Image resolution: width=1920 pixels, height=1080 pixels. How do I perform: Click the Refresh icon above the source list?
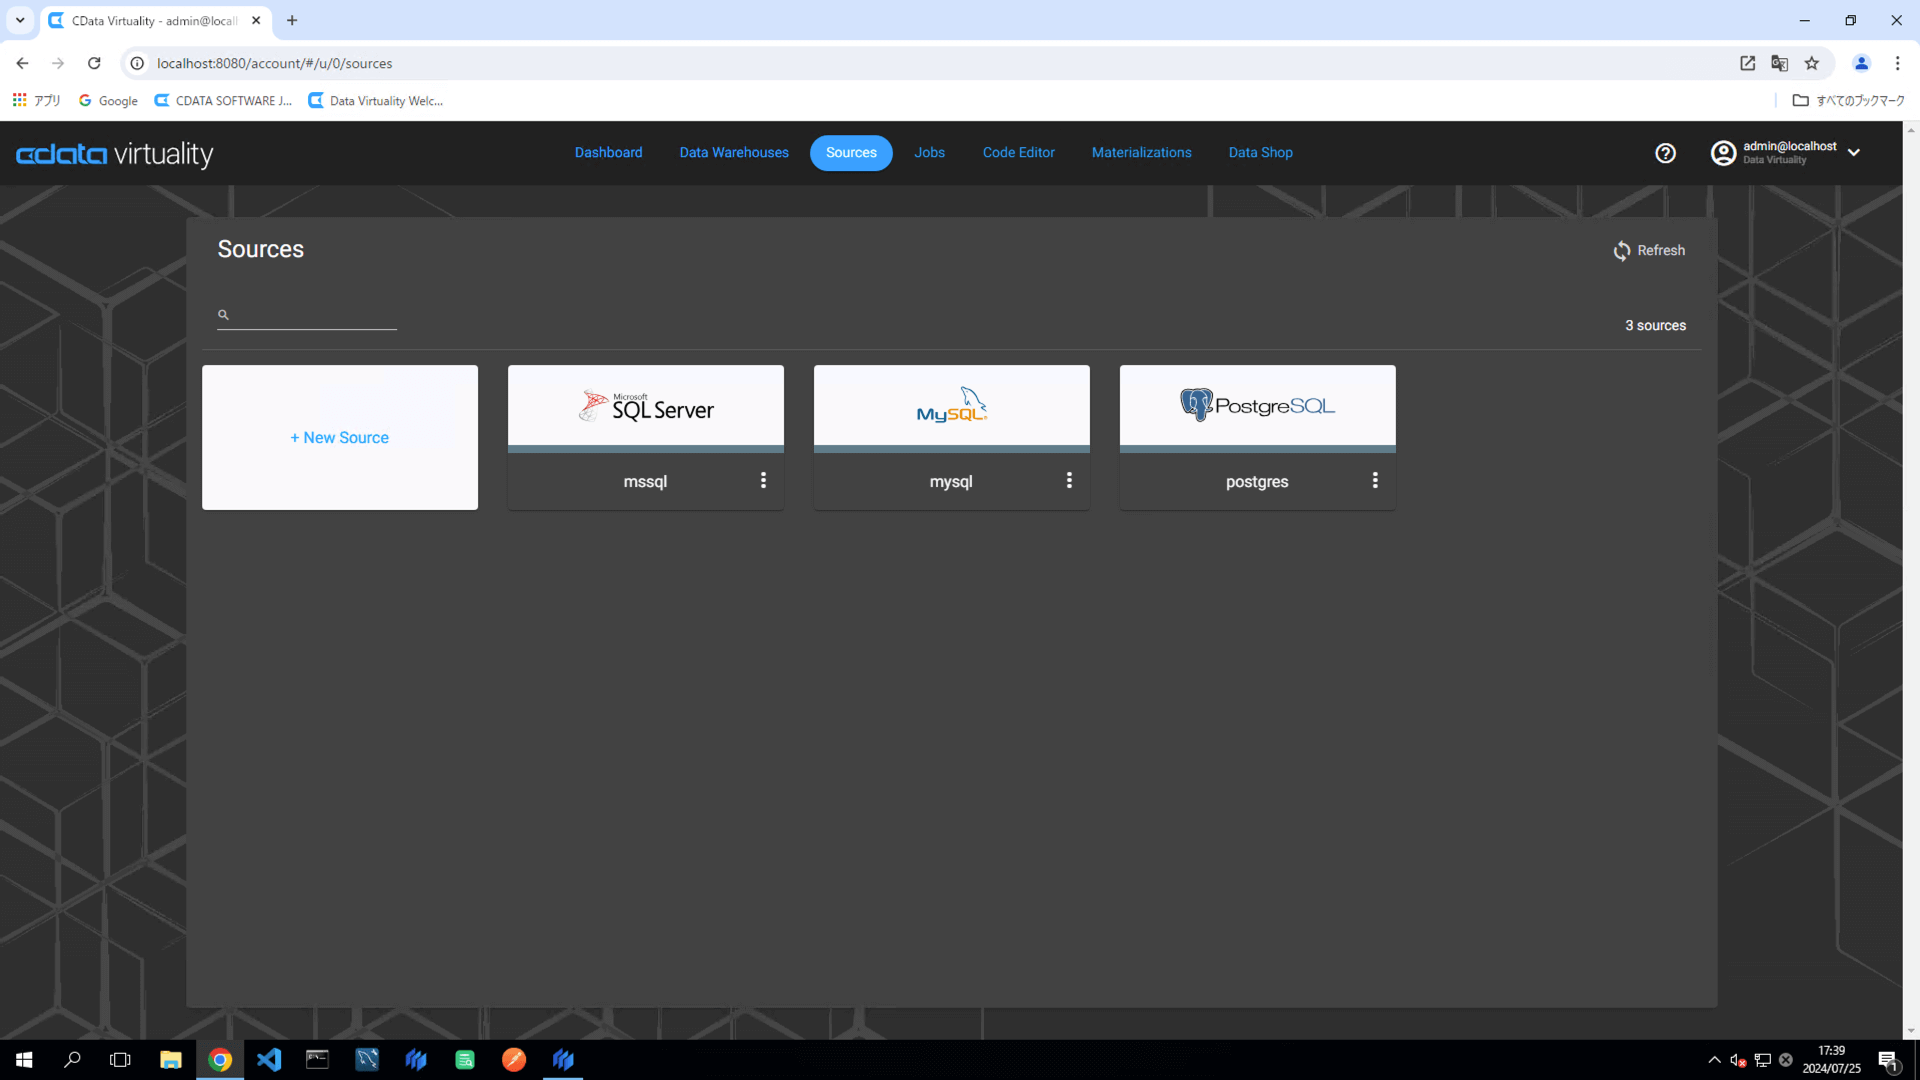click(1622, 250)
